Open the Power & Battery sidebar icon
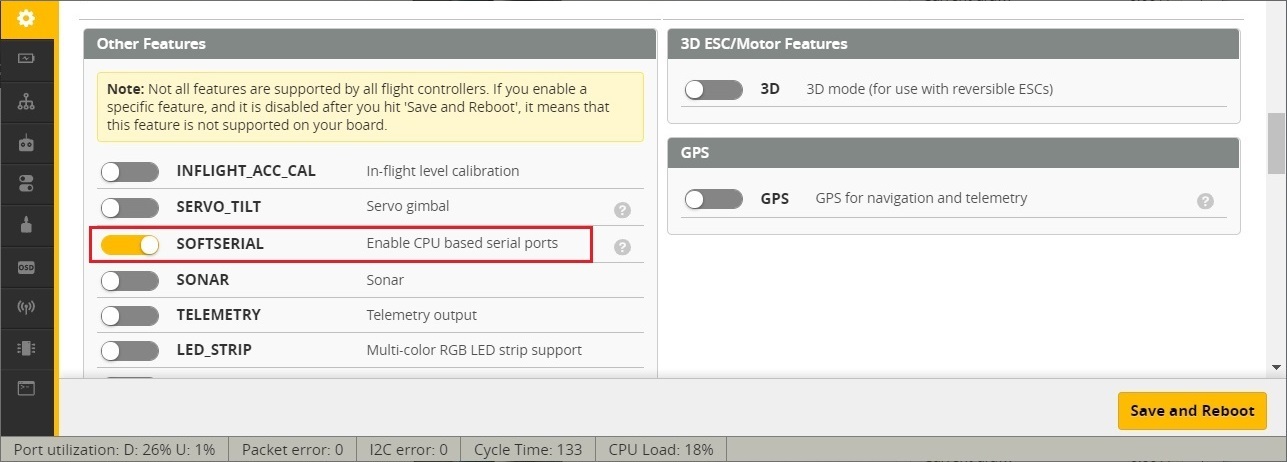 (26, 59)
